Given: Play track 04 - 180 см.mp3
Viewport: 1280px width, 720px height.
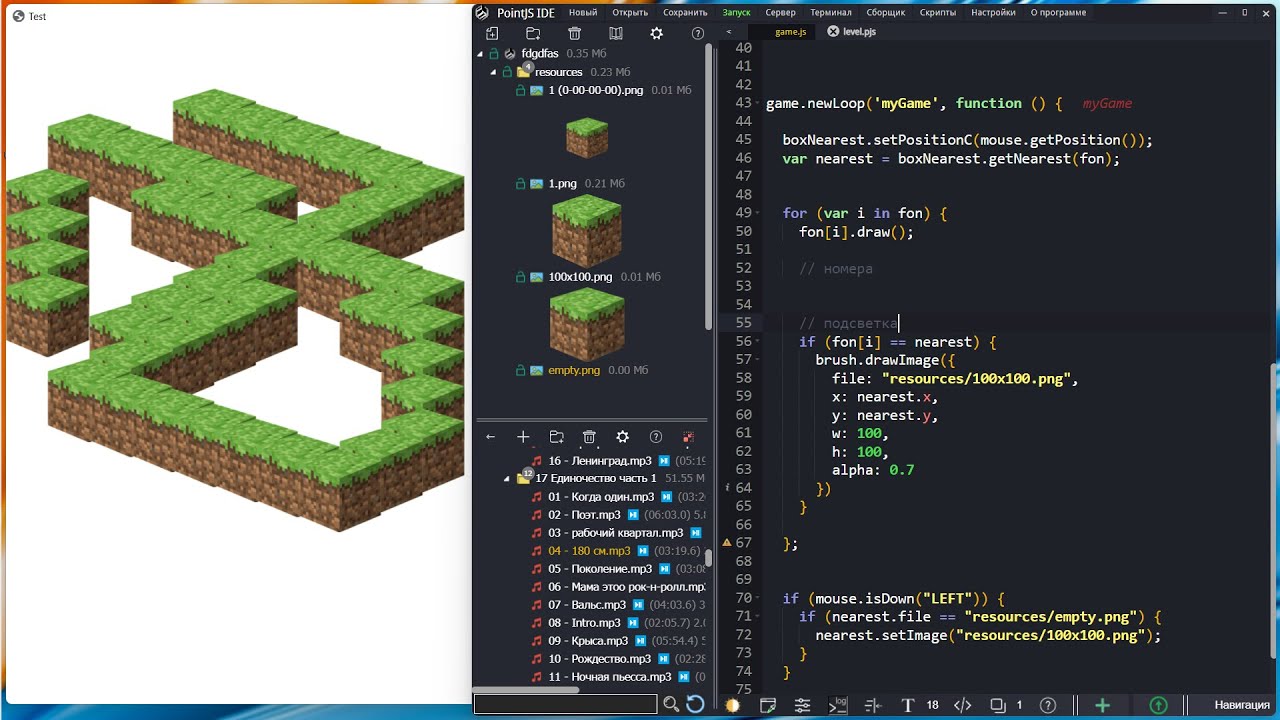Looking at the screenshot, I should tap(643, 551).
